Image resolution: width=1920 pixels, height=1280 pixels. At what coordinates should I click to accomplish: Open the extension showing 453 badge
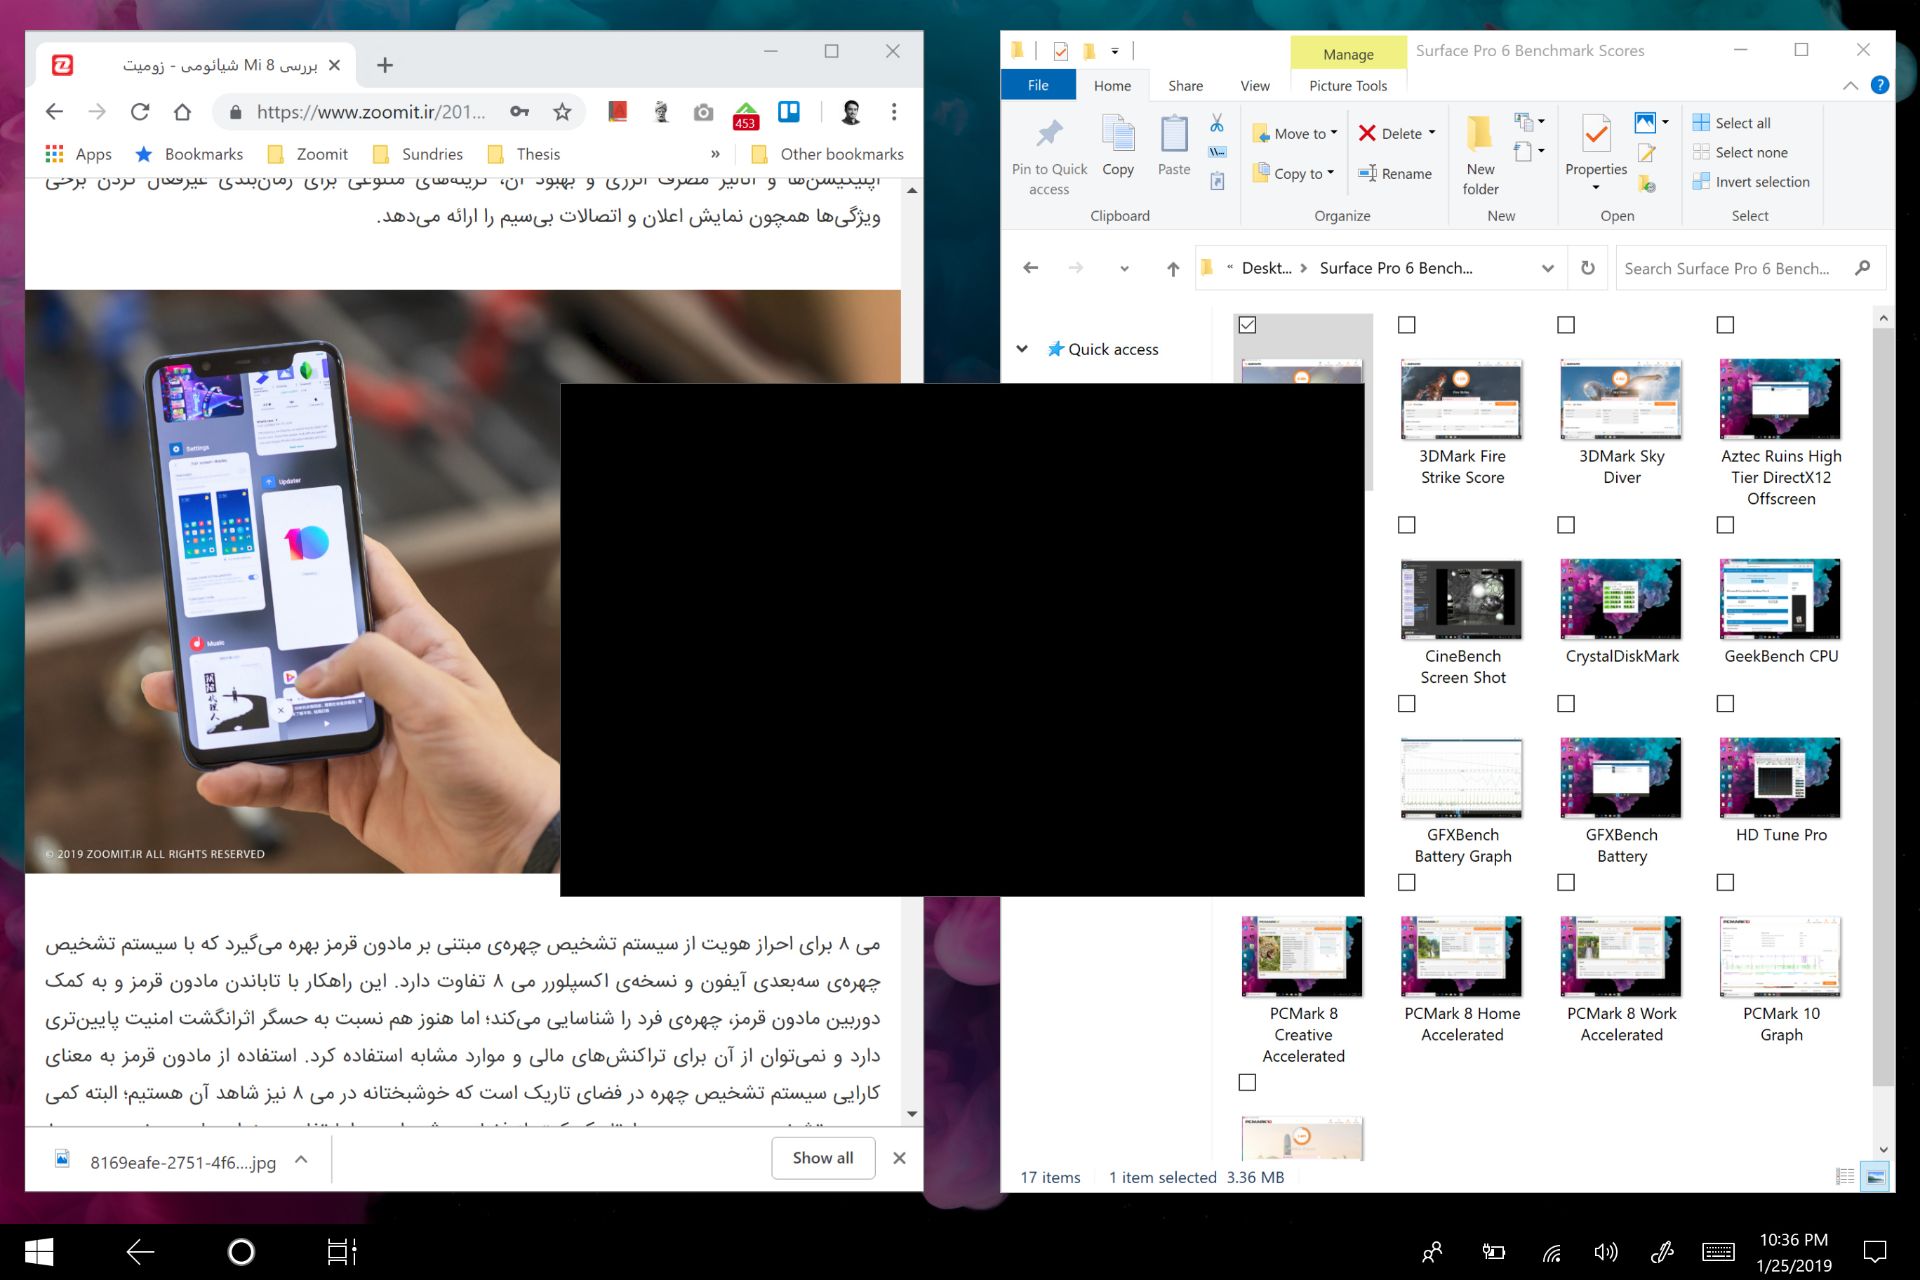tap(745, 115)
